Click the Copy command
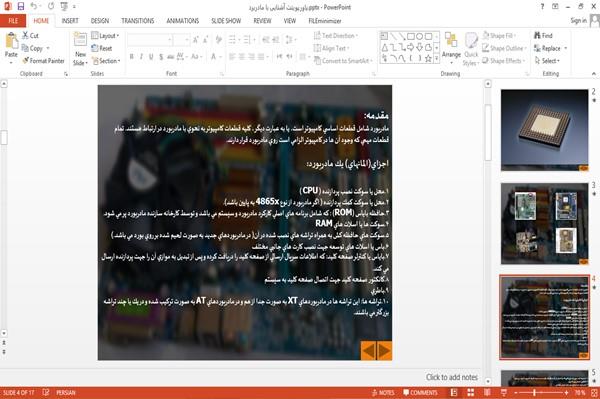The width and height of the screenshot is (600, 399). point(33,48)
